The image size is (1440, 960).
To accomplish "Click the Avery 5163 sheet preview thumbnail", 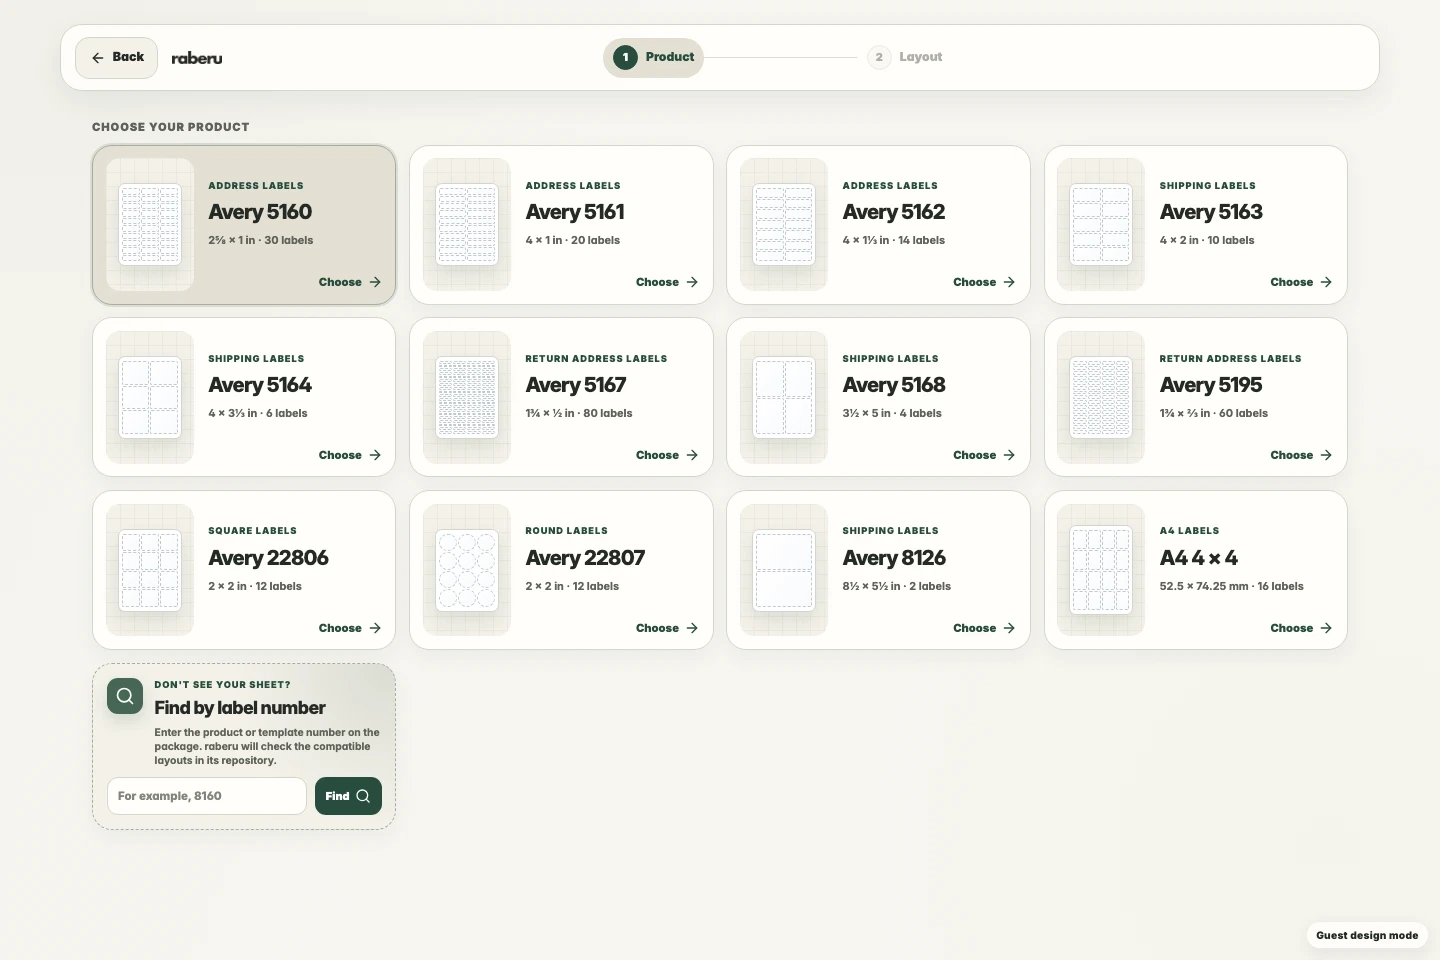I will tap(1101, 225).
